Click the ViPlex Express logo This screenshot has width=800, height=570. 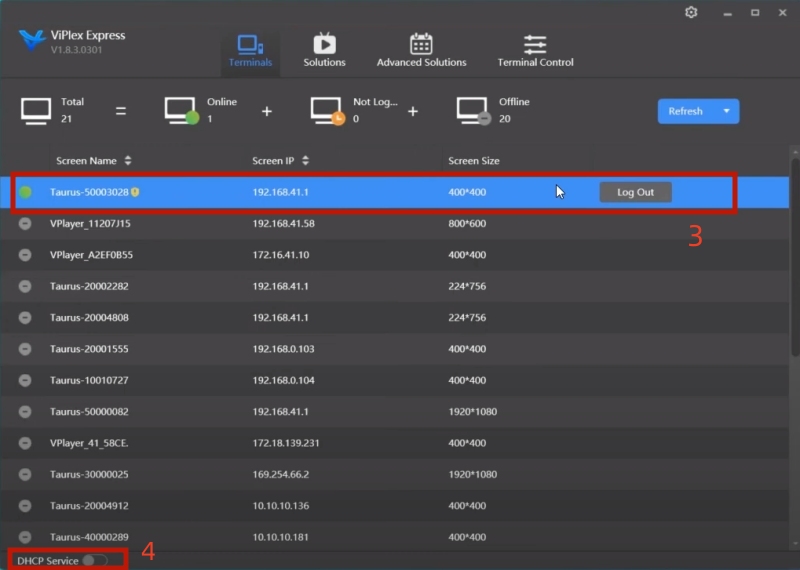coord(32,40)
